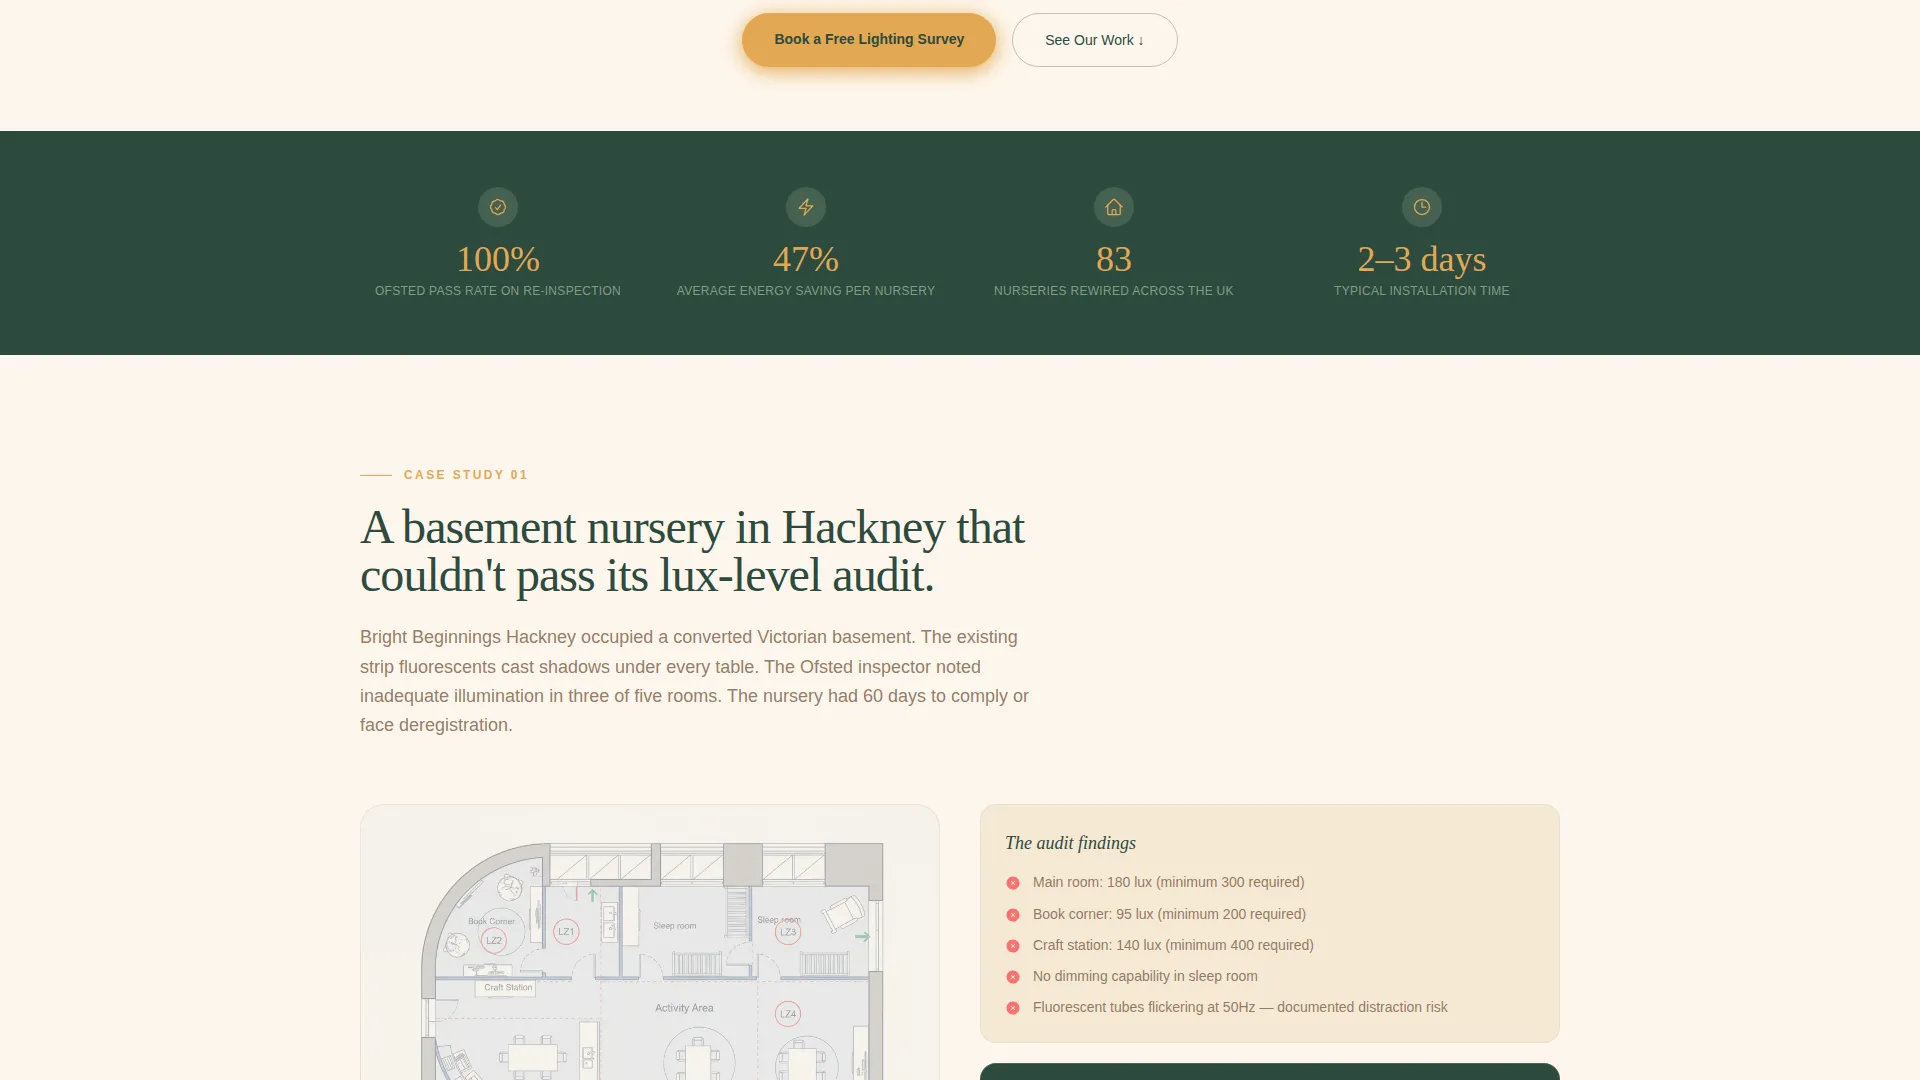The image size is (1920, 1080).
Task: Open the nursery floor plan image
Action: click(x=650, y=942)
